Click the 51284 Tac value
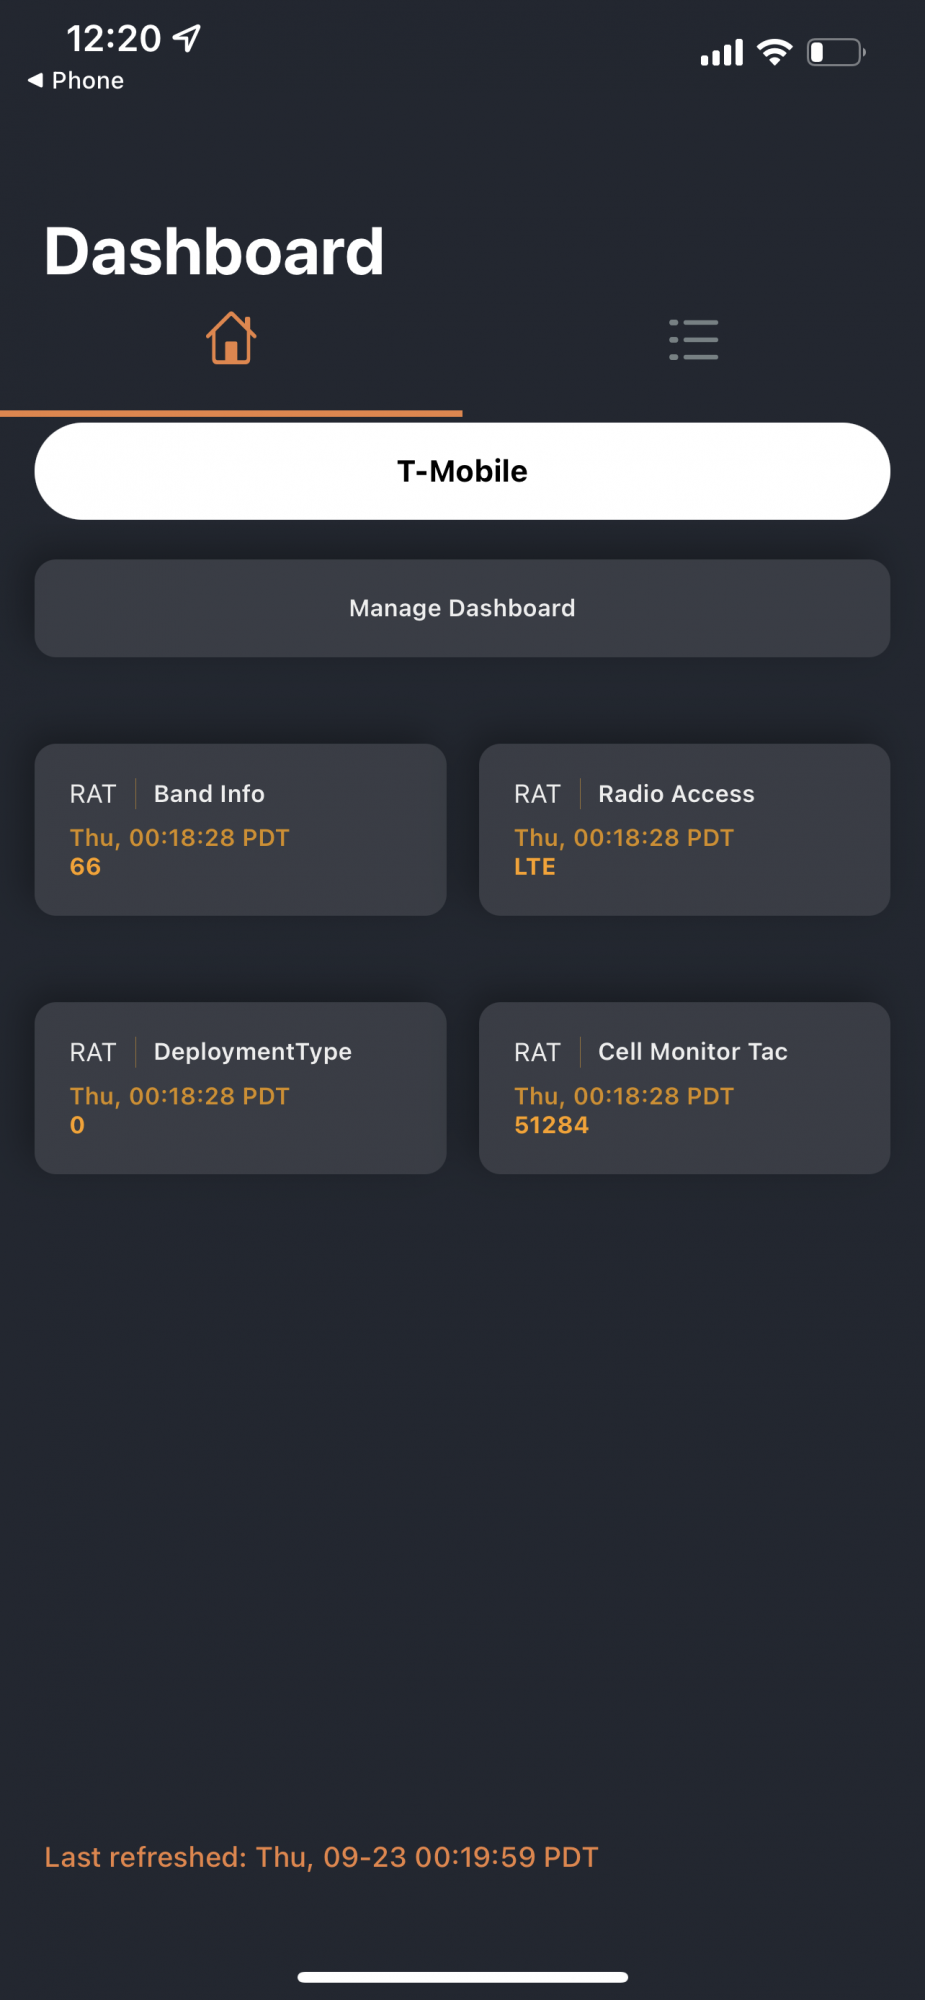Viewport: 925px width, 2000px height. 551,1125
